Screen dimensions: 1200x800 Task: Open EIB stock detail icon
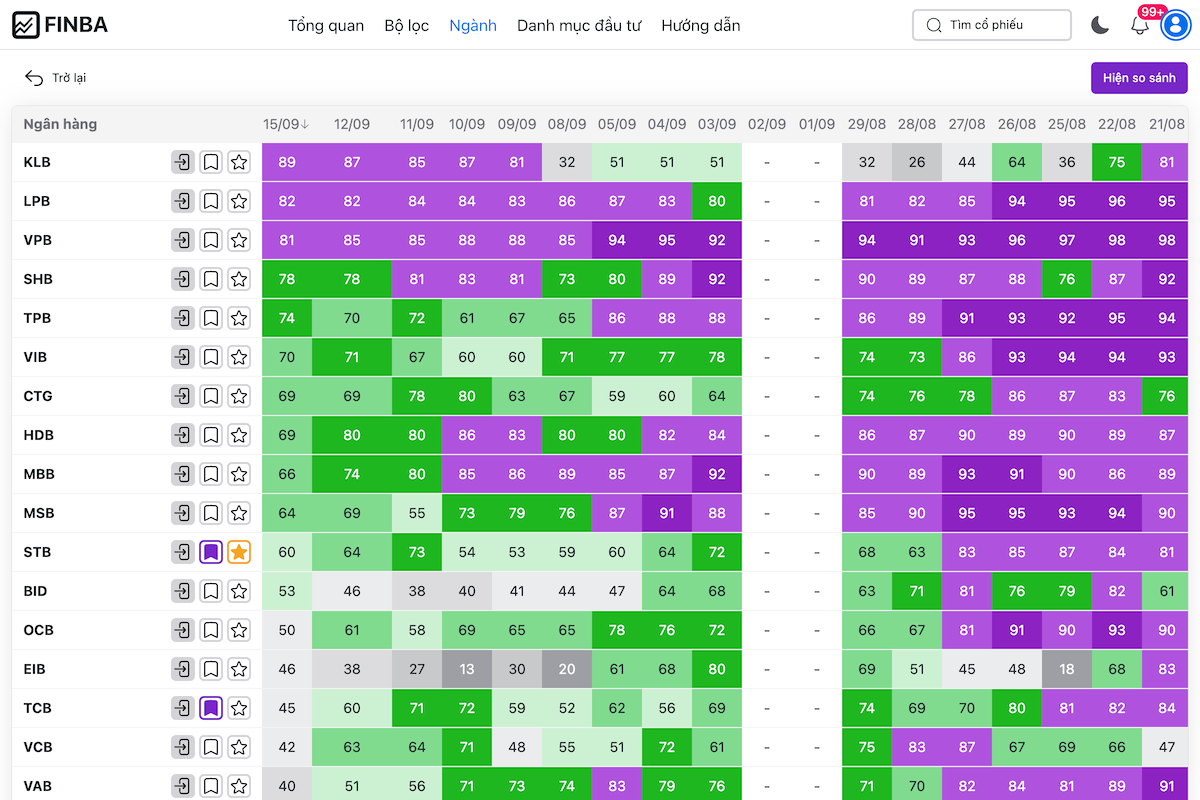182,669
